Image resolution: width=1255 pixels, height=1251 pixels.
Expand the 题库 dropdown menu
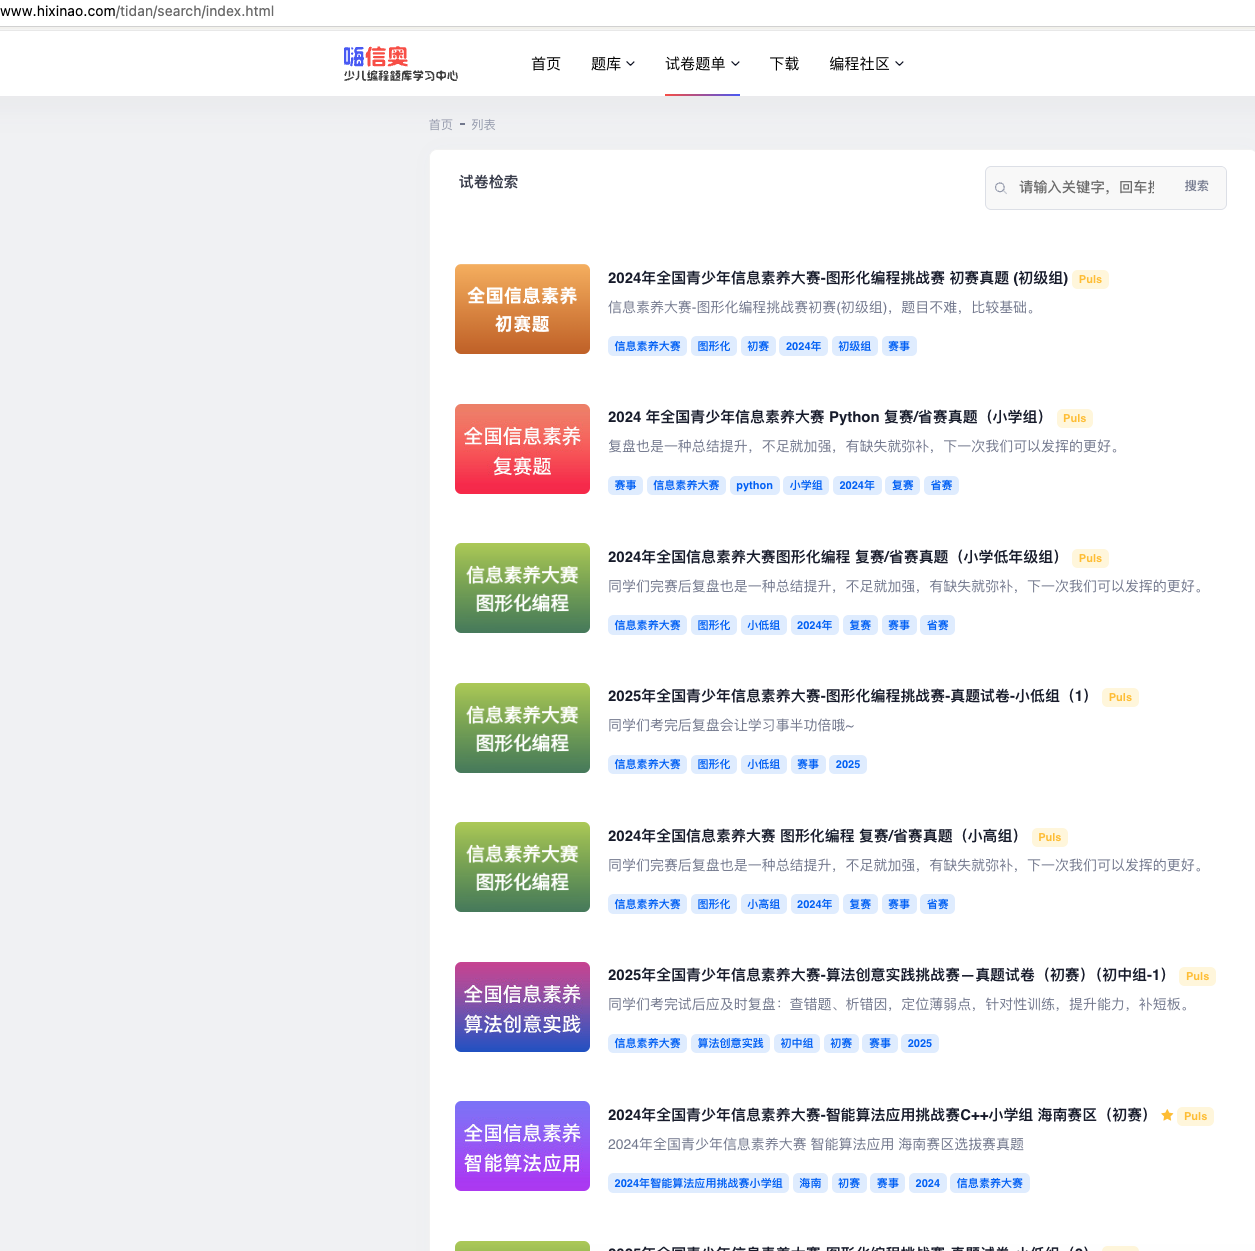613,64
